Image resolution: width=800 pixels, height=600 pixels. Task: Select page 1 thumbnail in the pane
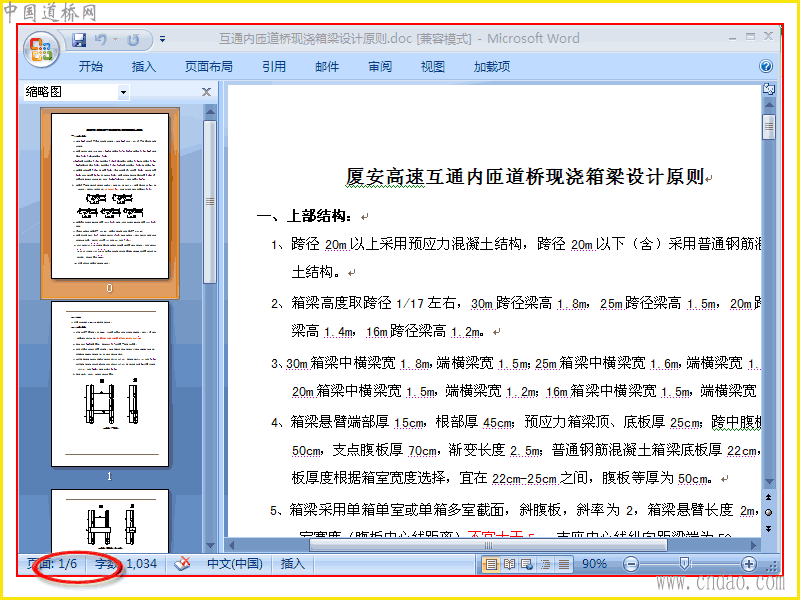point(110,384)
